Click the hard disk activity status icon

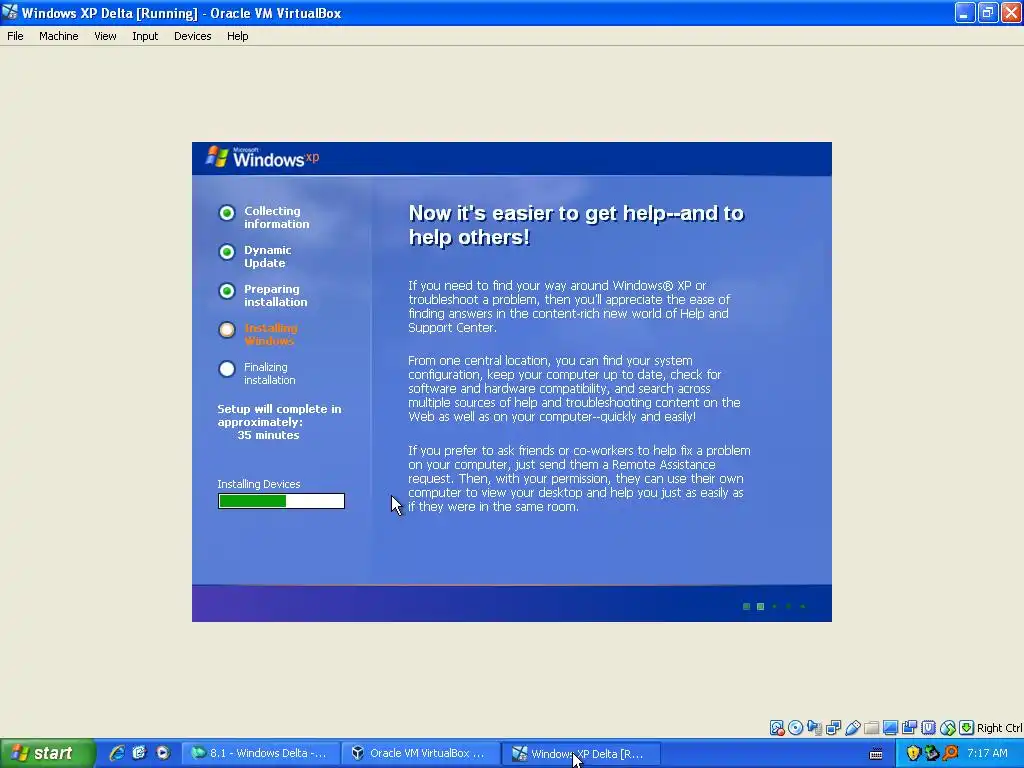[x=776, y=728]
